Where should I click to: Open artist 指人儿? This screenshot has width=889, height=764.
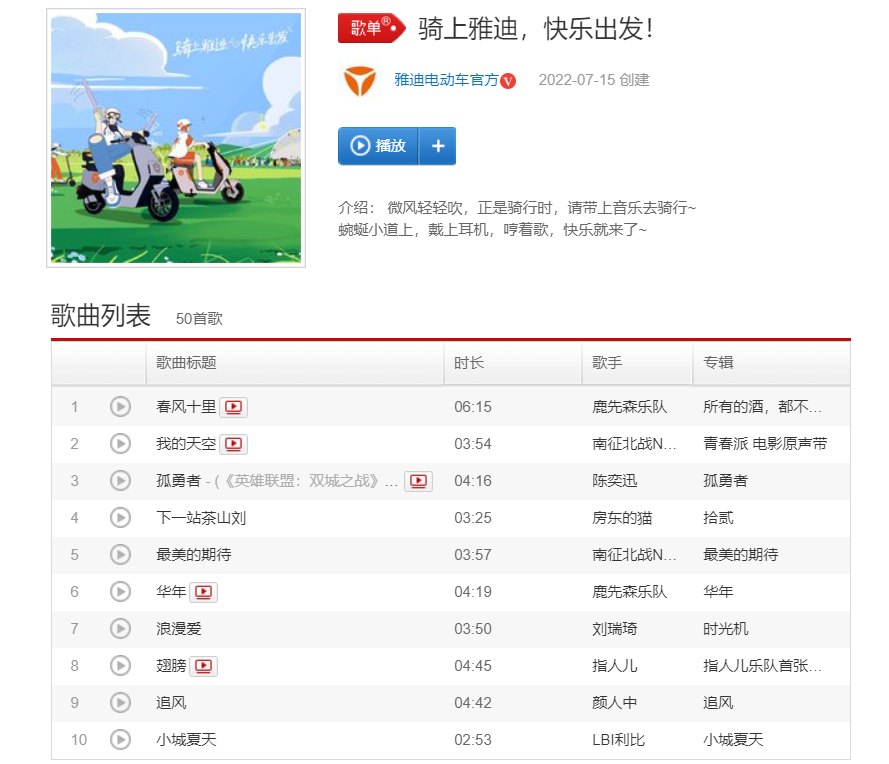615,665
